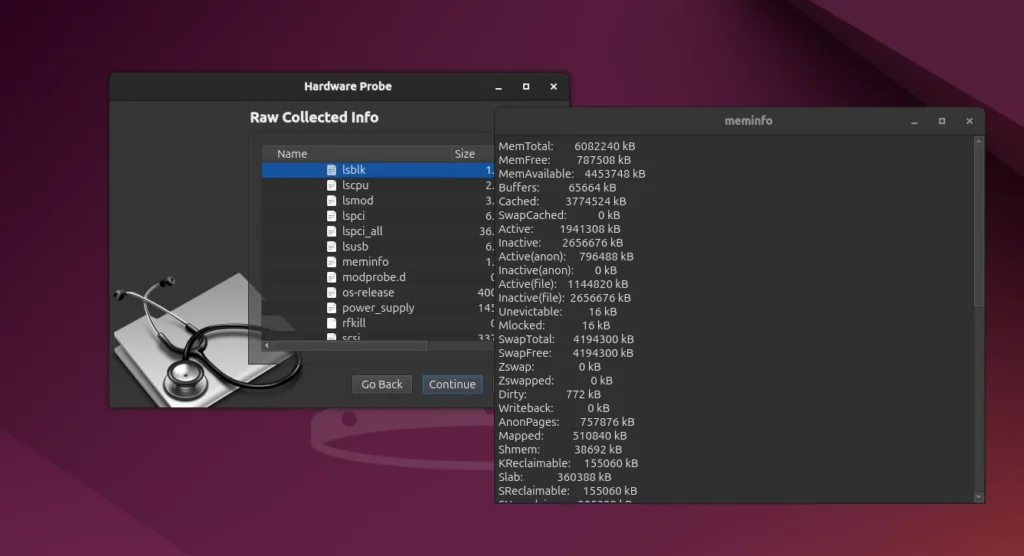Maximize the meminfo window

941,121
